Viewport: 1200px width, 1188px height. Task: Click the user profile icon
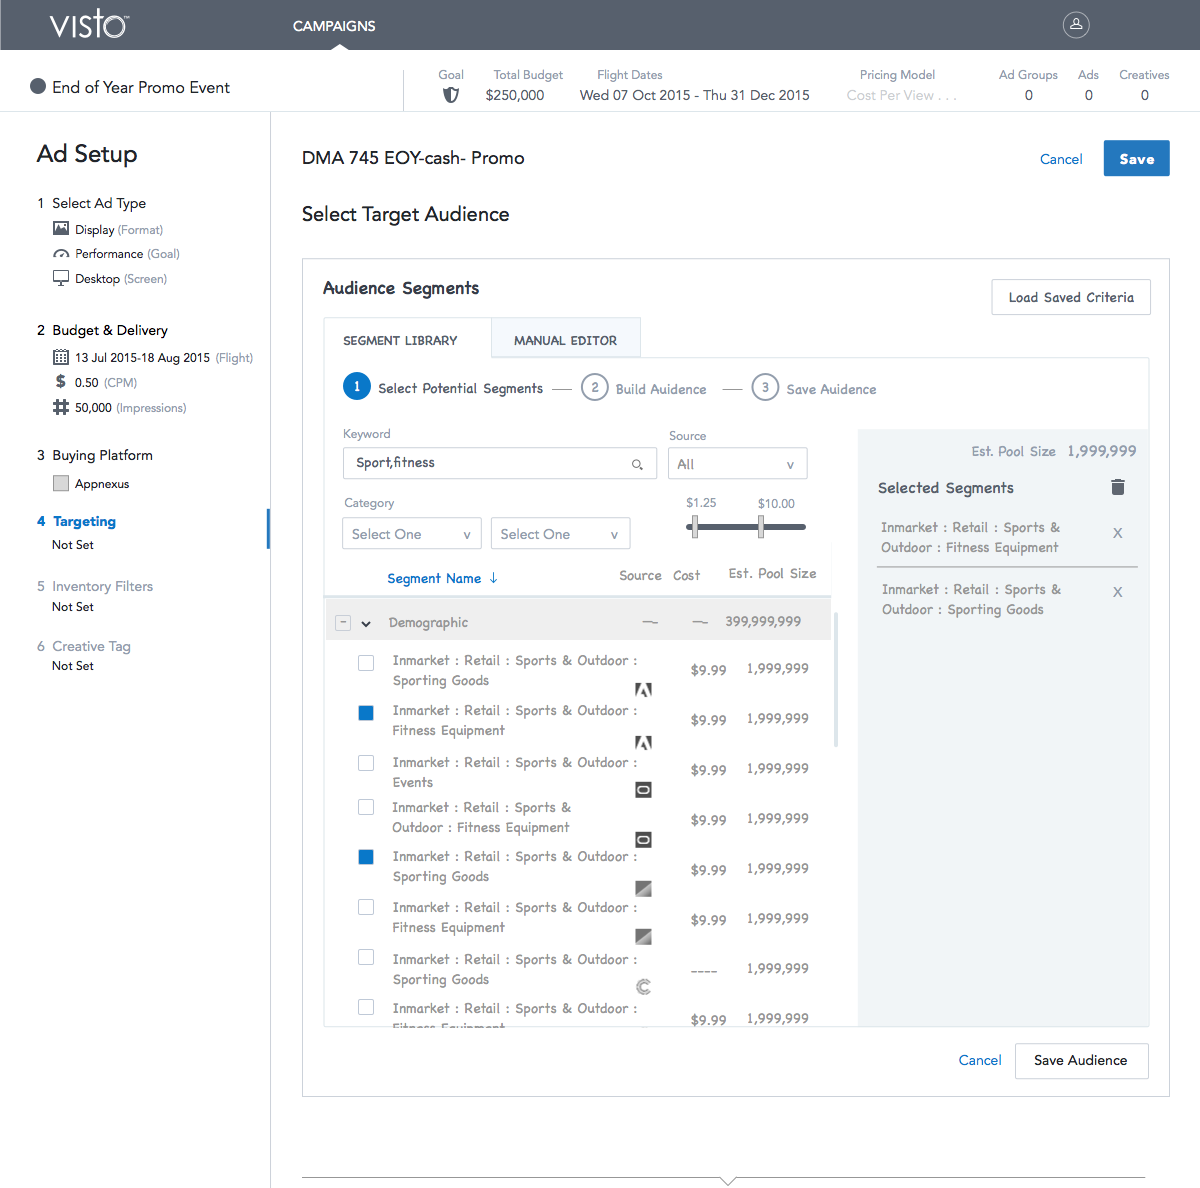pyautogui.click(x=1076, y=25)
